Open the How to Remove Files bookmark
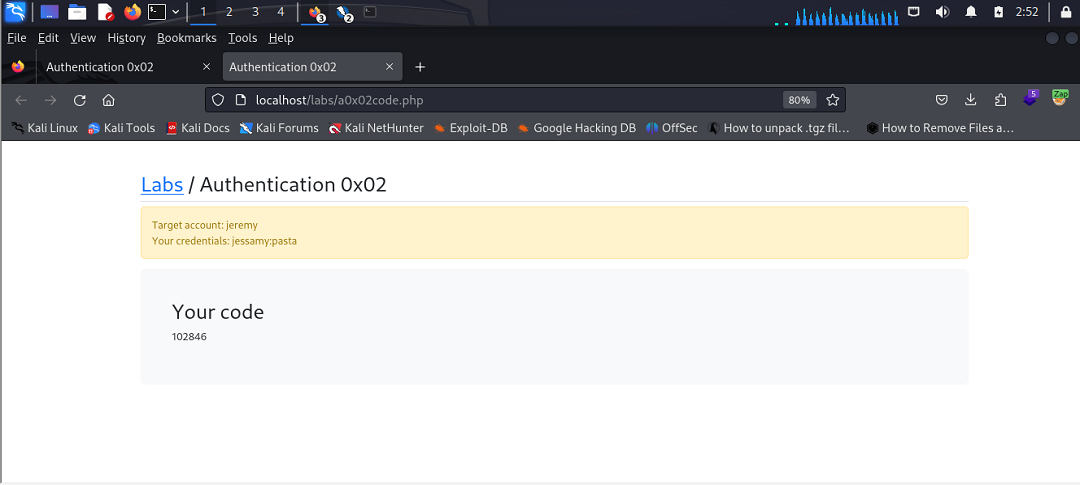 pos(940,127)
